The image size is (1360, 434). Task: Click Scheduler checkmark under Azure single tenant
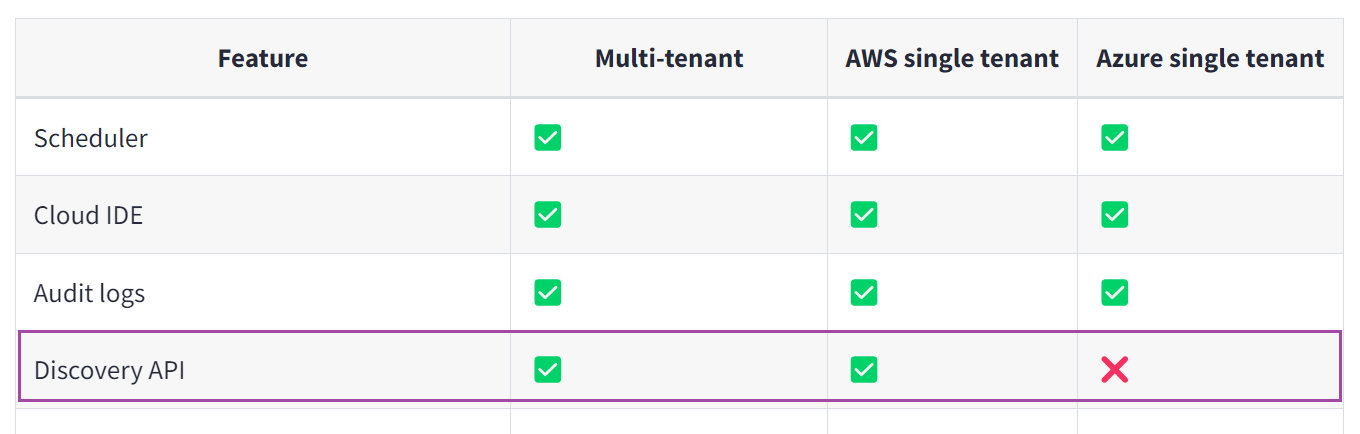point(1114,138)
